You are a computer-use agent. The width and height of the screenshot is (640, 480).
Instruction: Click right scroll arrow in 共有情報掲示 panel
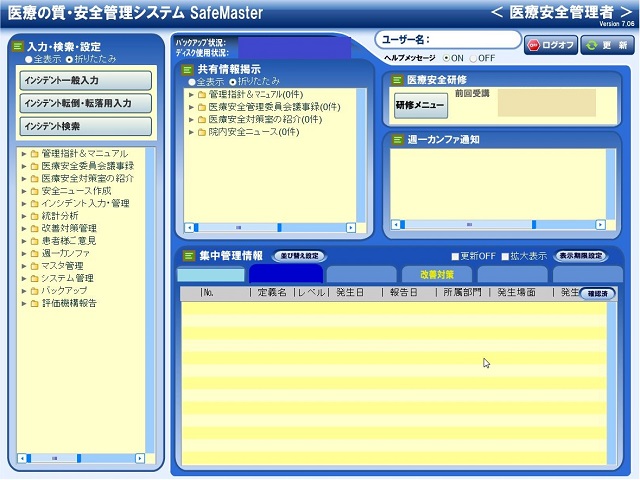[x=351, y=228]
